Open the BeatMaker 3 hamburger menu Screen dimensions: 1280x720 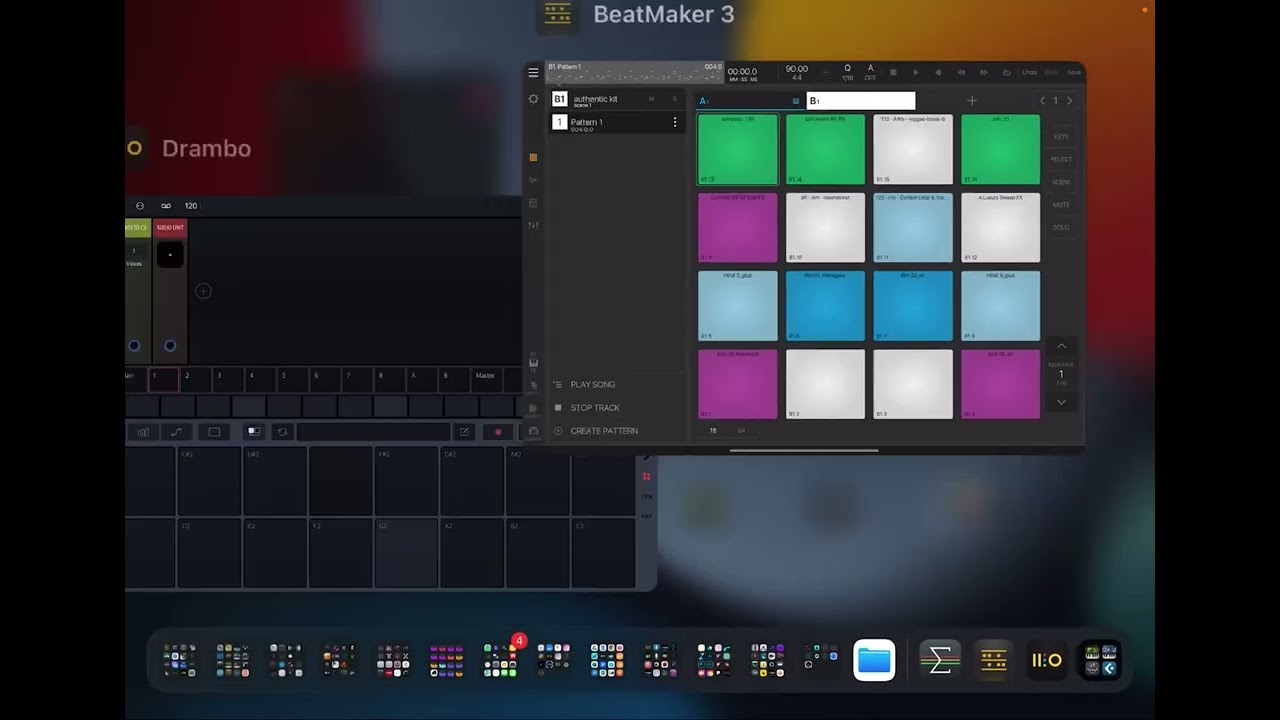[x=533, y=72]
